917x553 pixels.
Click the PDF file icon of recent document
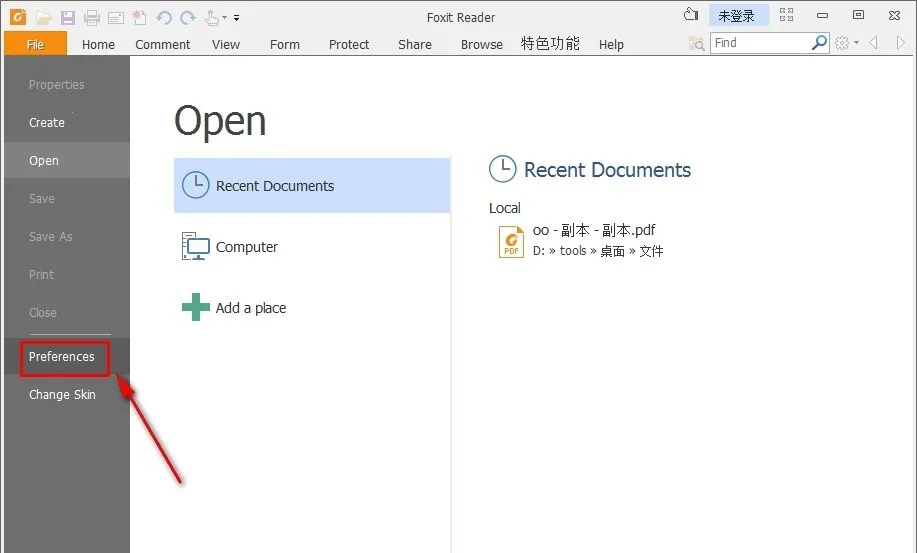click(511, 242)
